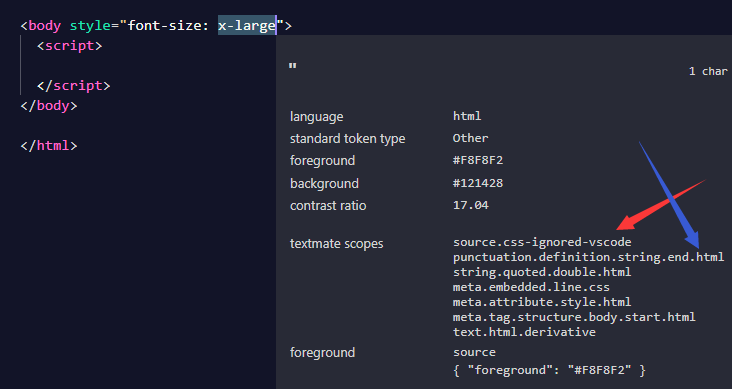Image resolution: width=732 pixels, height=389 pixels.
Task: Click the source.css-ignored-vscode scope
Action: [x=542, y=242]
